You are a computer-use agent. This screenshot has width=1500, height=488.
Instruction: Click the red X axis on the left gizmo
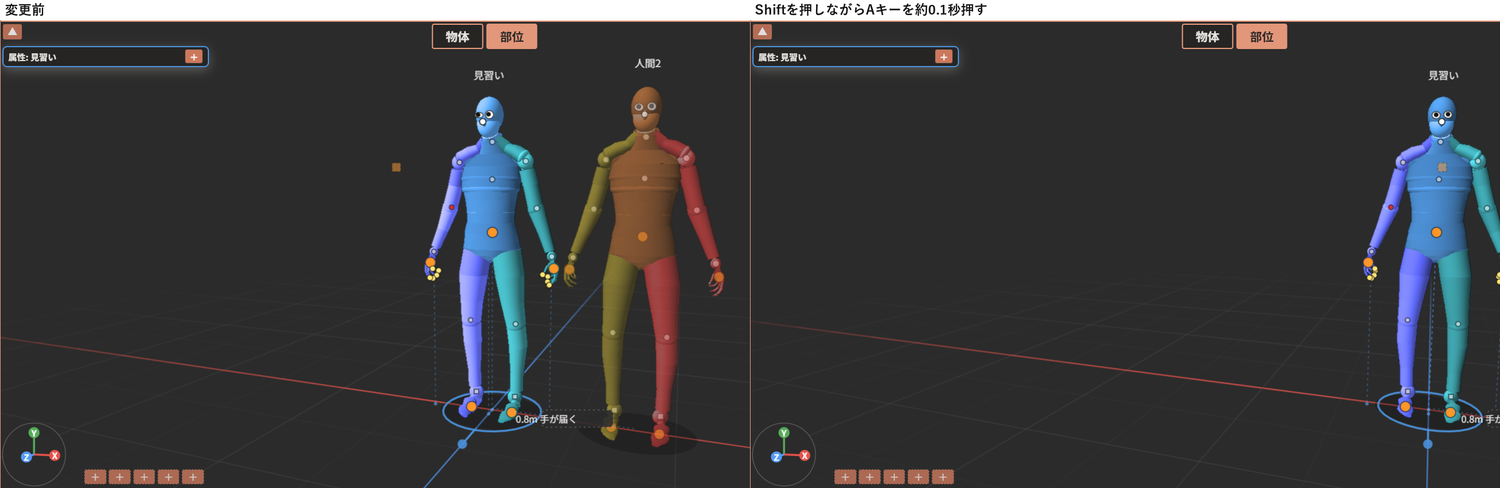tap(55, 455)
